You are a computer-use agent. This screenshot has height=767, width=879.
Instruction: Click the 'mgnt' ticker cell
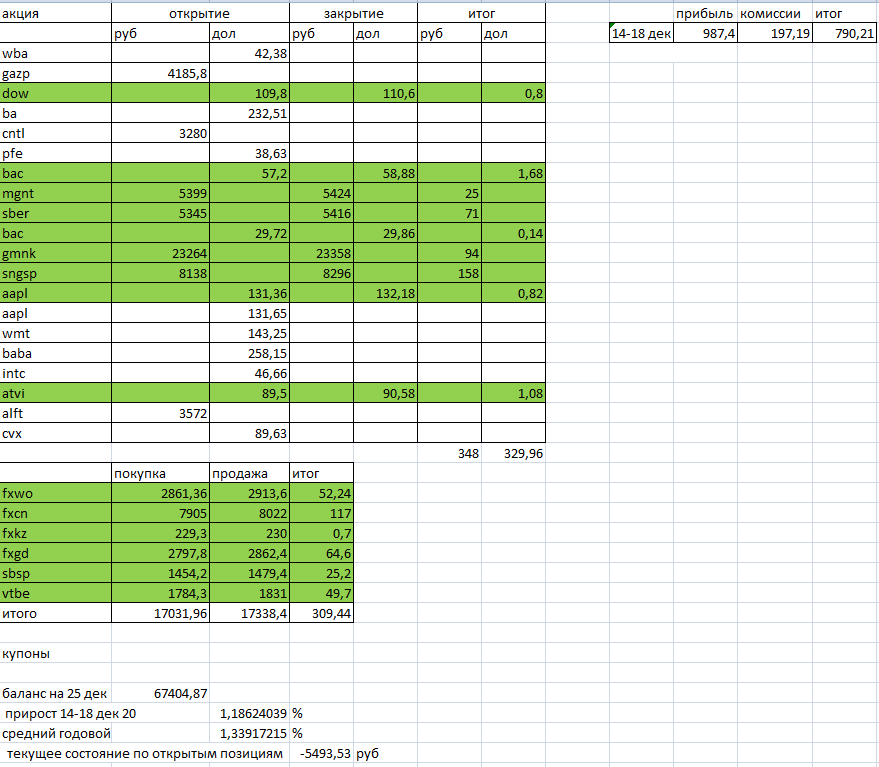[55, 193]
